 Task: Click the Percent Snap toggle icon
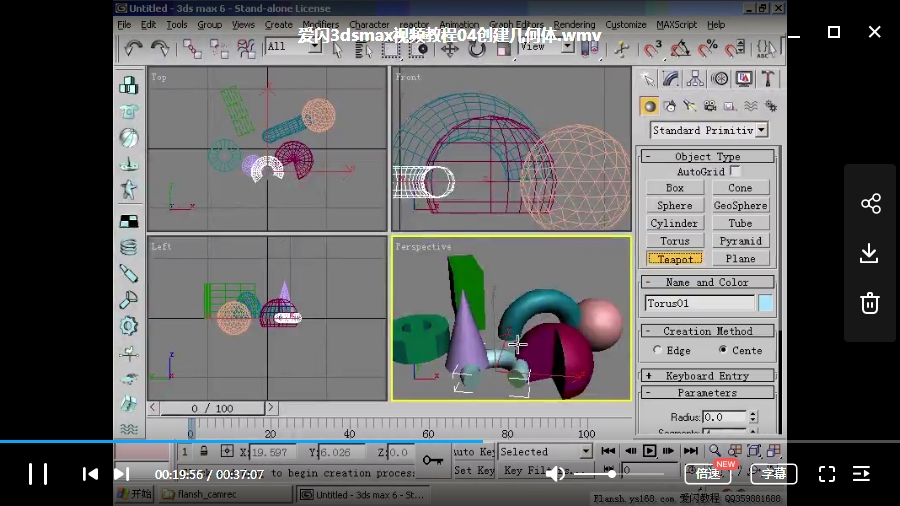coord(708,49)
